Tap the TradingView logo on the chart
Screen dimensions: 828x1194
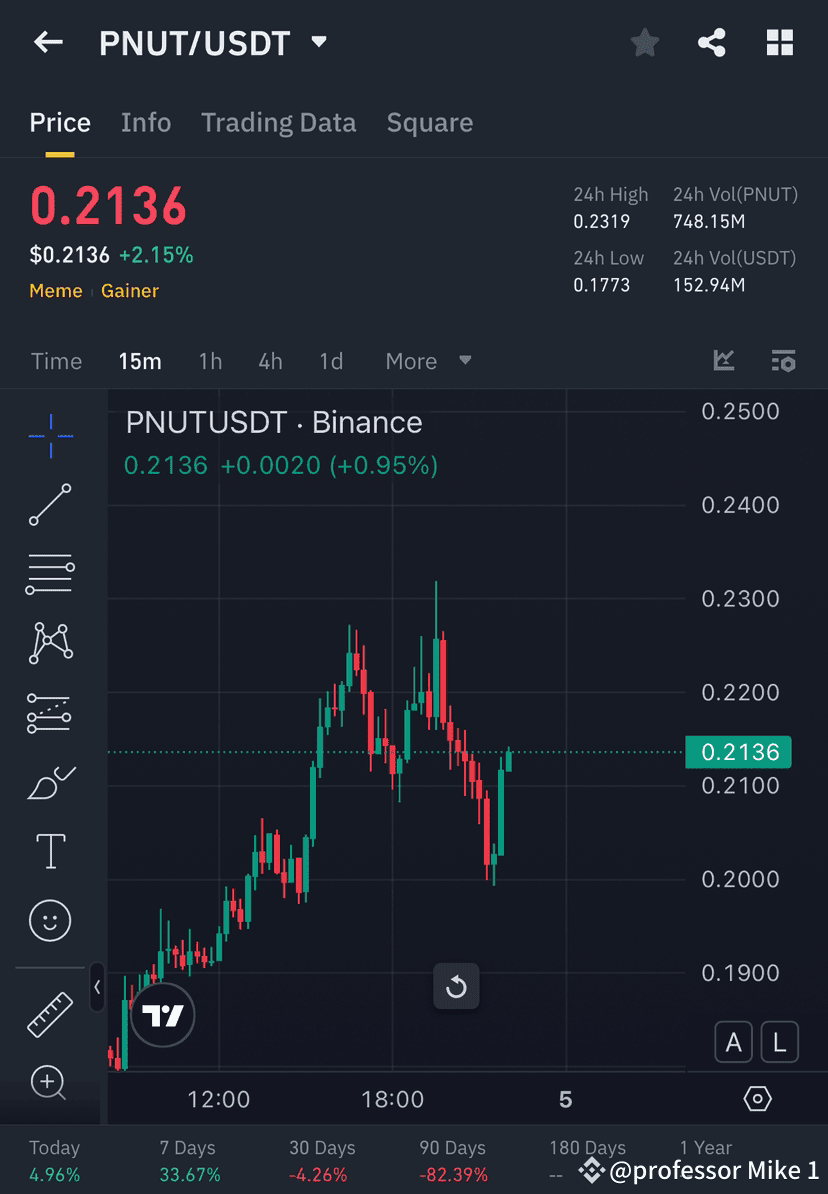(161, 1014)
